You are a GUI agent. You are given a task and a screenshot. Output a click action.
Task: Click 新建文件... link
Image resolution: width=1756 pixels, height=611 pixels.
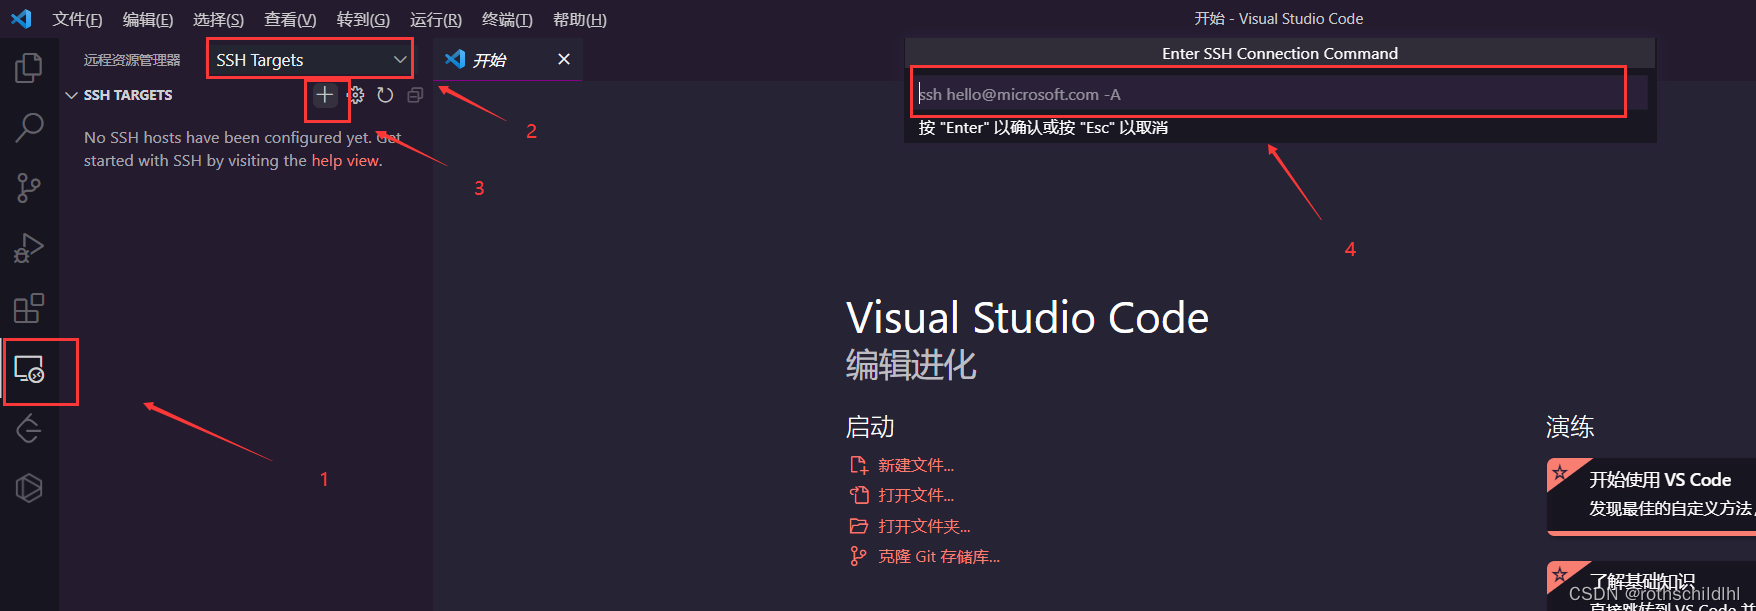click(916, 465)
